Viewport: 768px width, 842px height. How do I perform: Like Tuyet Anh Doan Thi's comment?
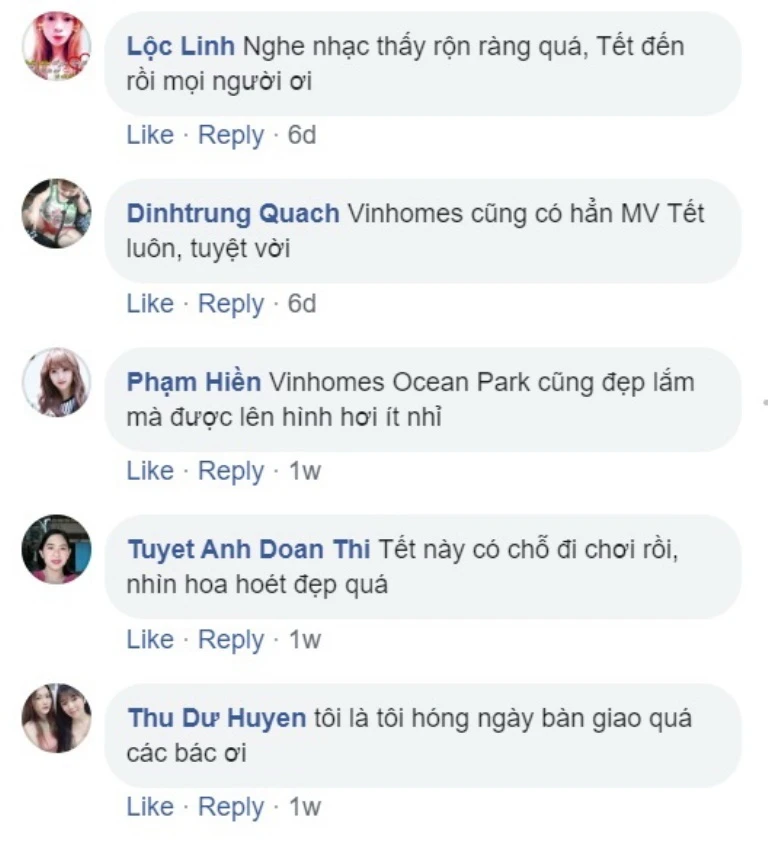[x=150, y=639]
